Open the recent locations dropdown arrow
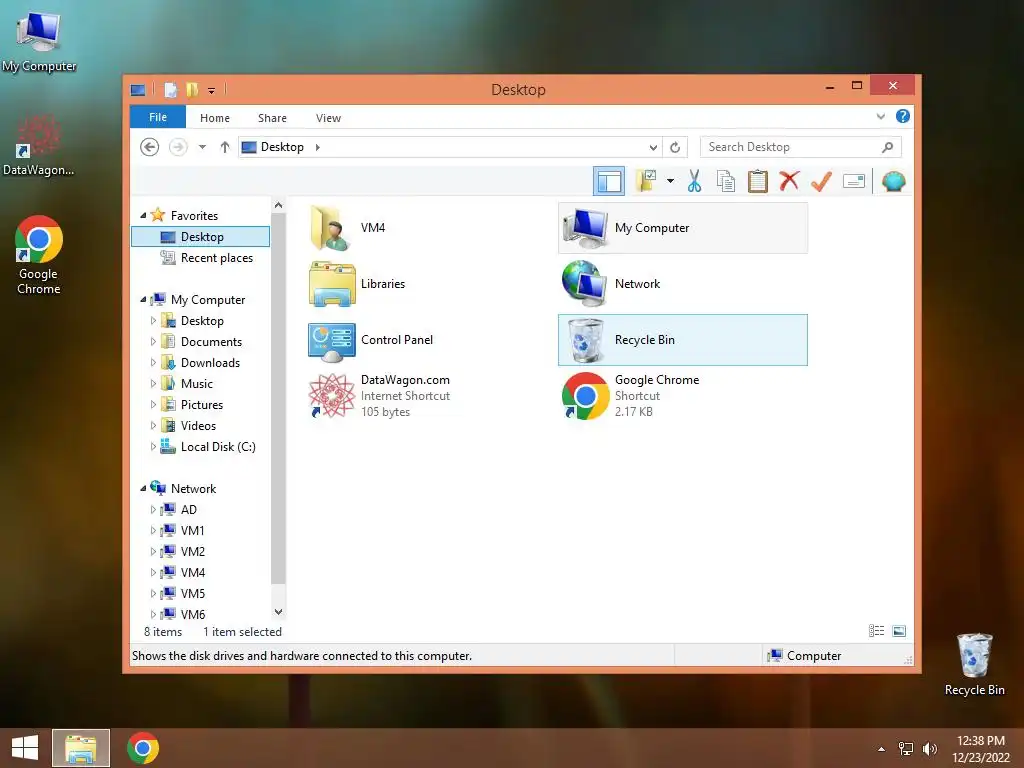This screenshot has width=1024, height=768. pyautogui.click(x=202, y=147)
